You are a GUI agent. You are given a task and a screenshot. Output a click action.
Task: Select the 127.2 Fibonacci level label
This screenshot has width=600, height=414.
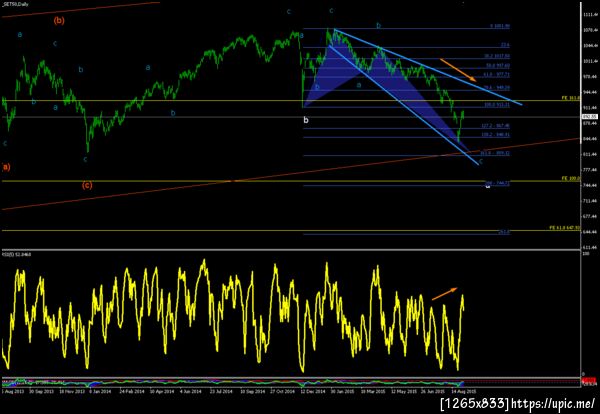(x=495, y=126)
